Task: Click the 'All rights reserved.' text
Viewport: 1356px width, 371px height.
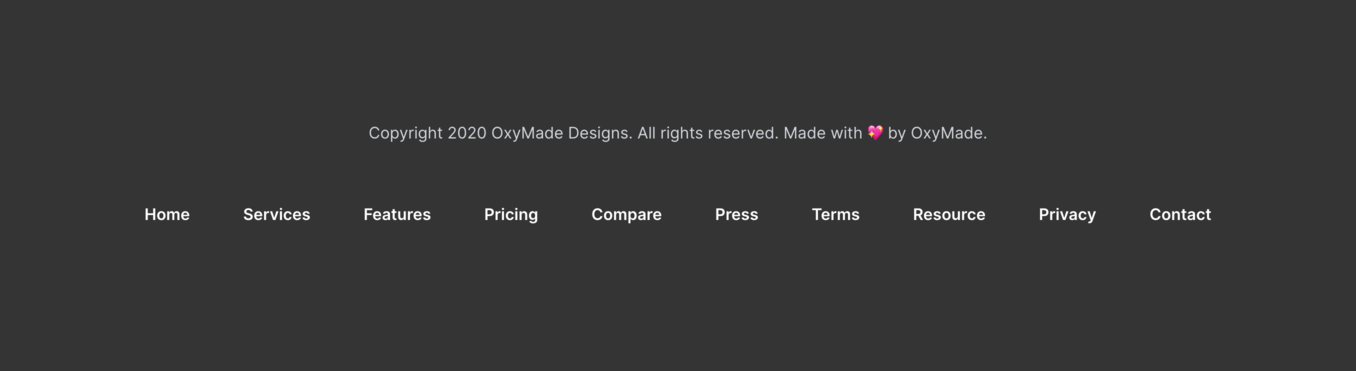Action: [x=708, y=133]
